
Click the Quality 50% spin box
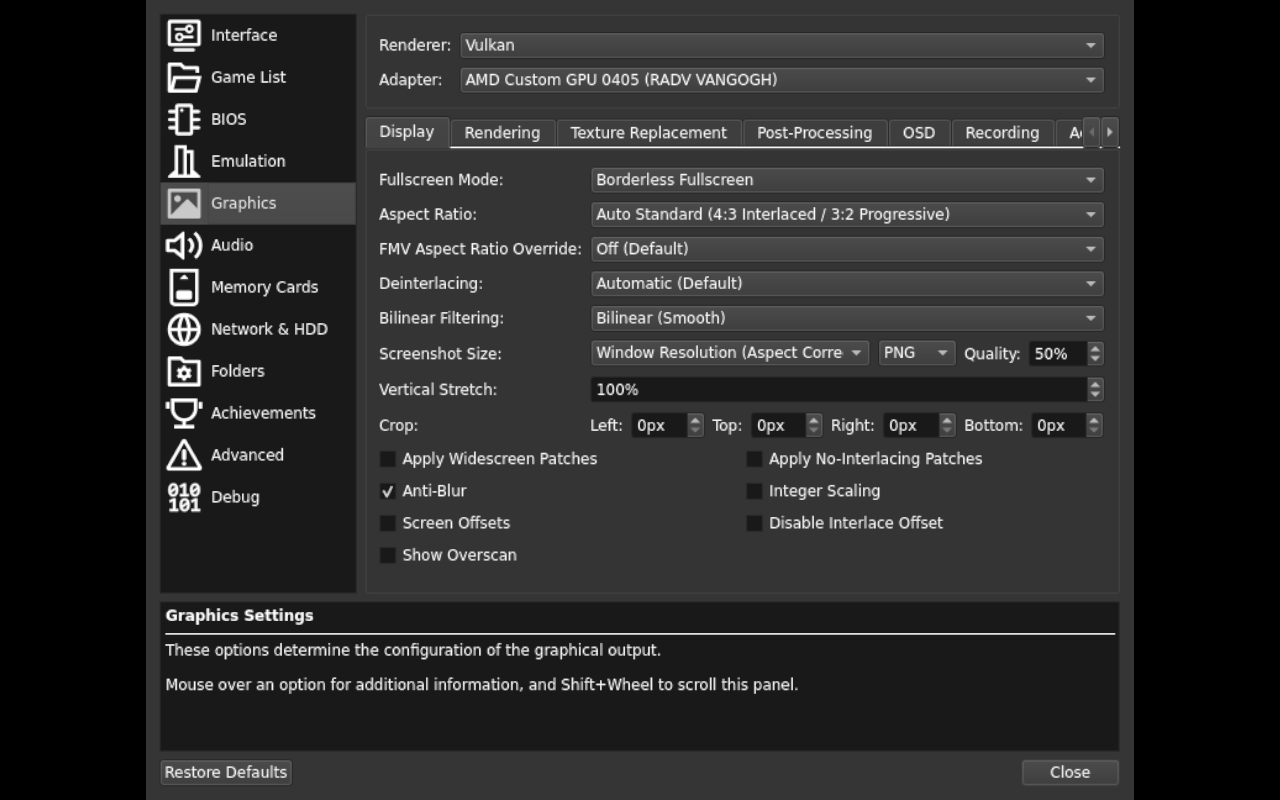1066,353
